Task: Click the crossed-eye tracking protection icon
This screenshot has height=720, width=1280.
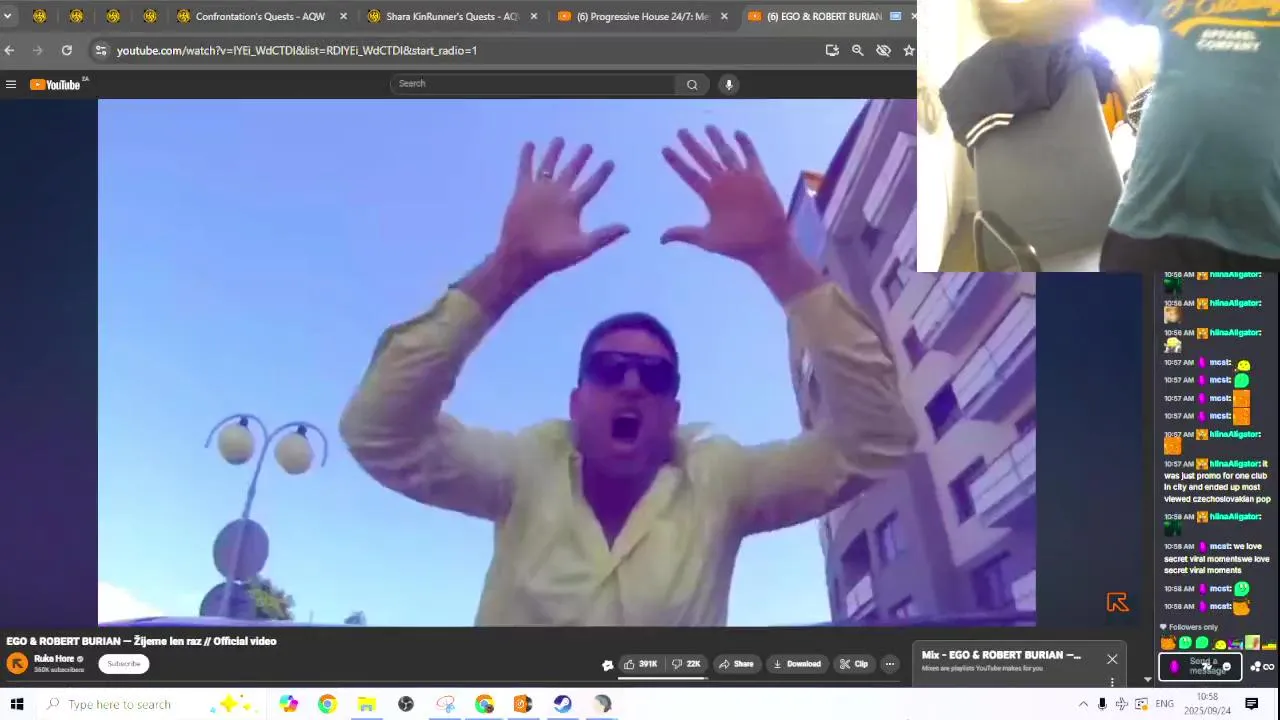Action: [883, 50]
